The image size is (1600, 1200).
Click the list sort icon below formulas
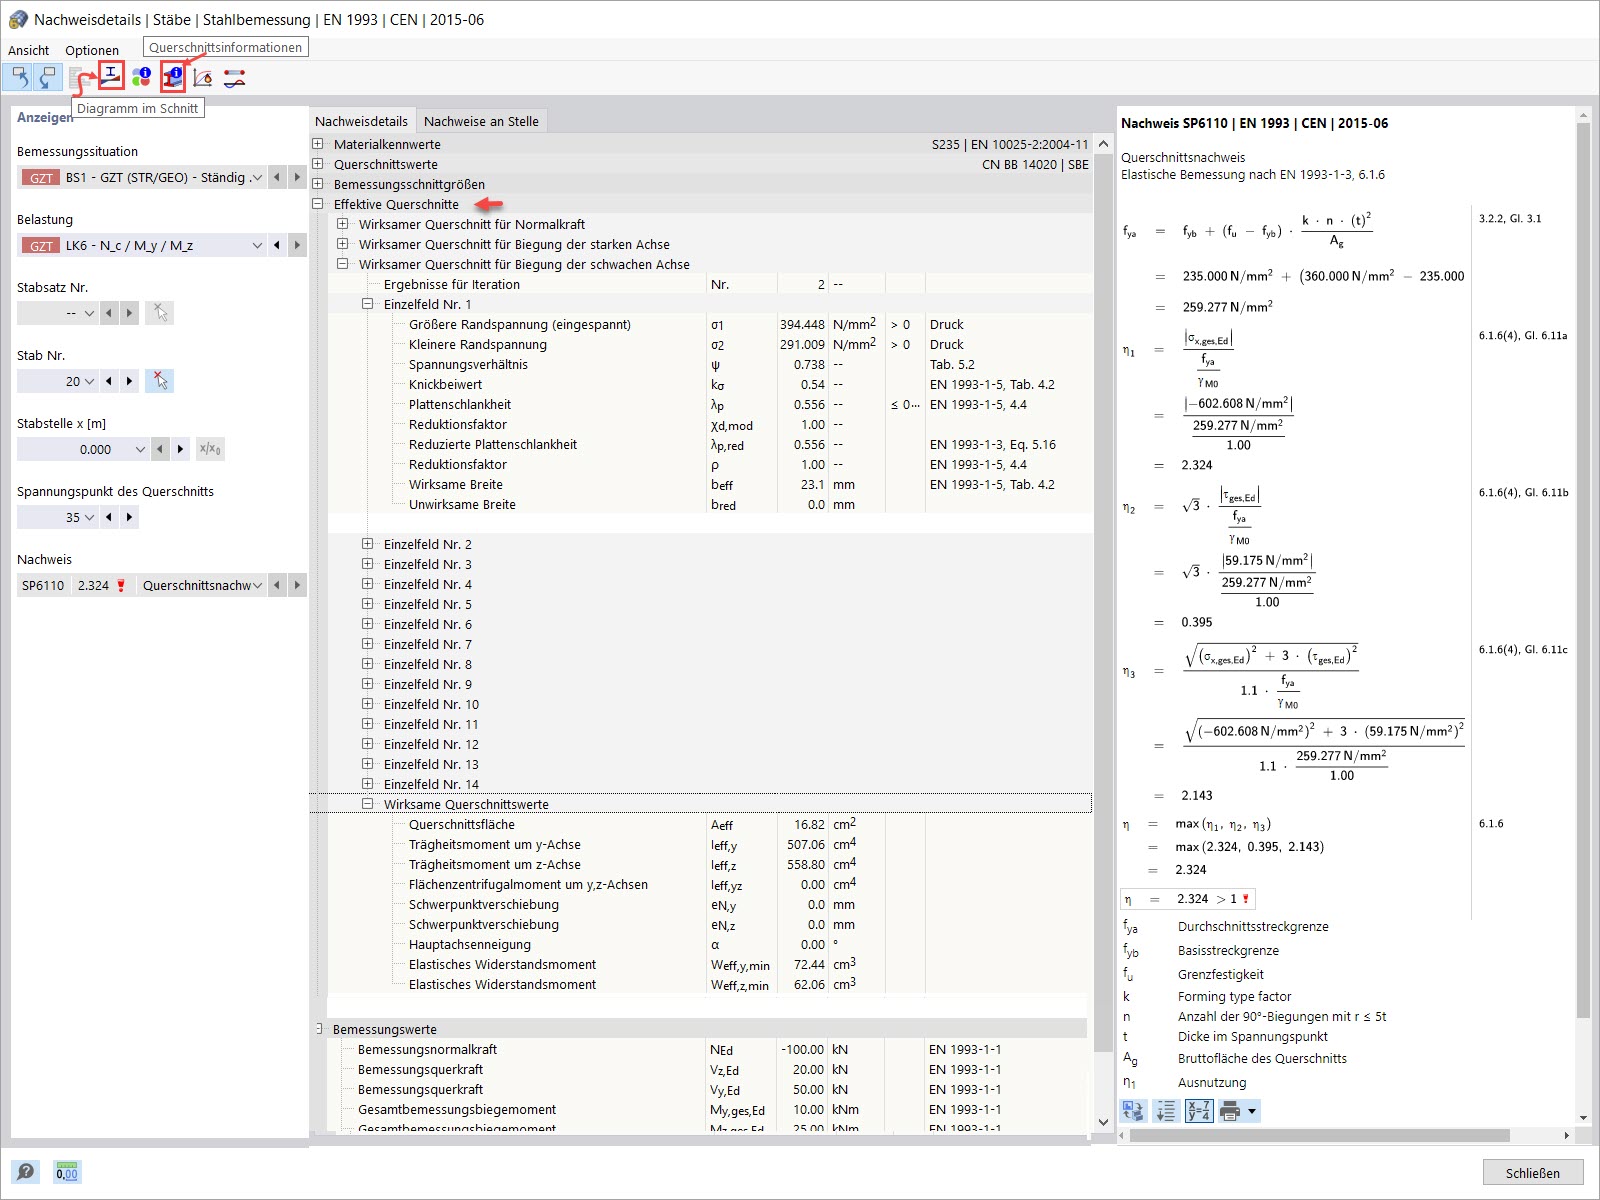1165,1110
